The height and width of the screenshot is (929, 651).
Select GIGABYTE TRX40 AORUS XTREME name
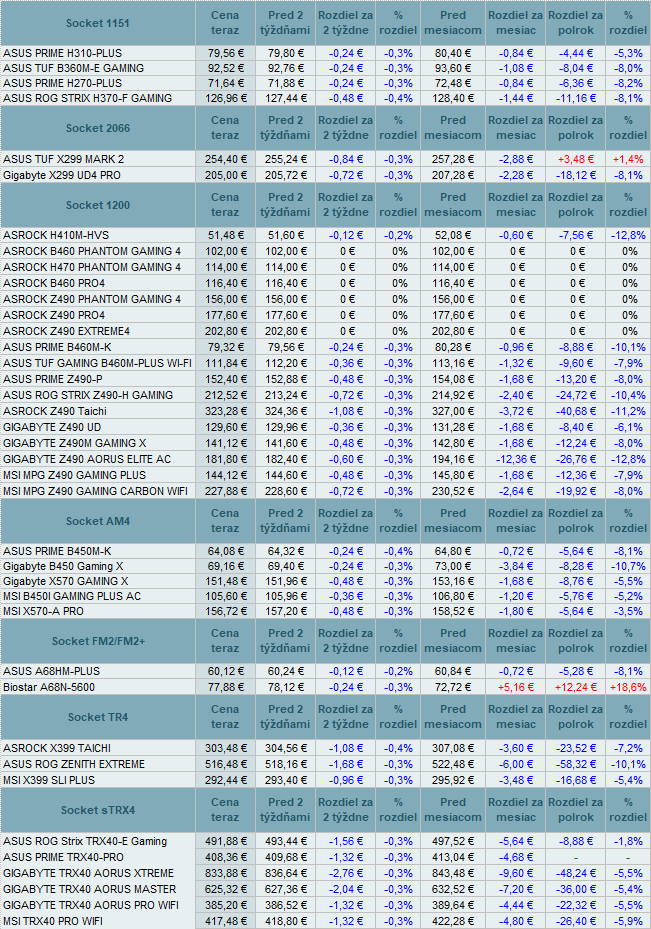pyautogui.click(x=88, y=873)
